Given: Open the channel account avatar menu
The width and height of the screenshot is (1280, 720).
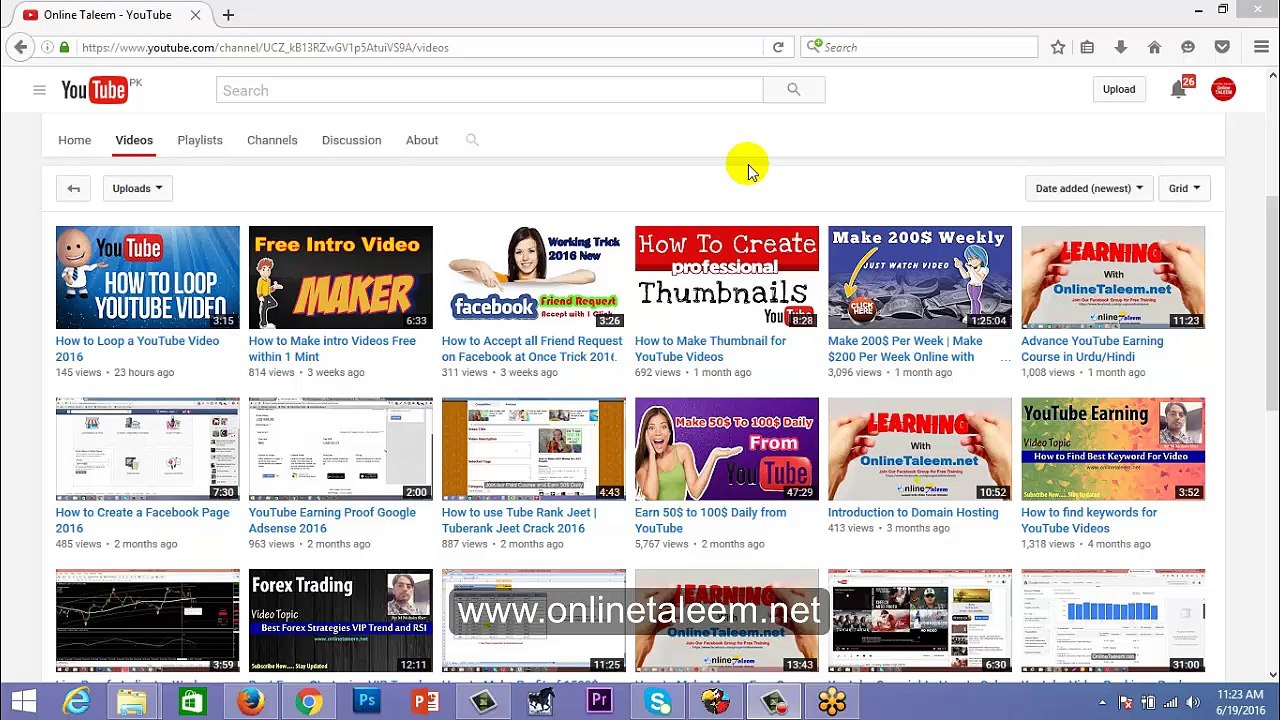Looking at the screenshot, I should coord(1223,90).
